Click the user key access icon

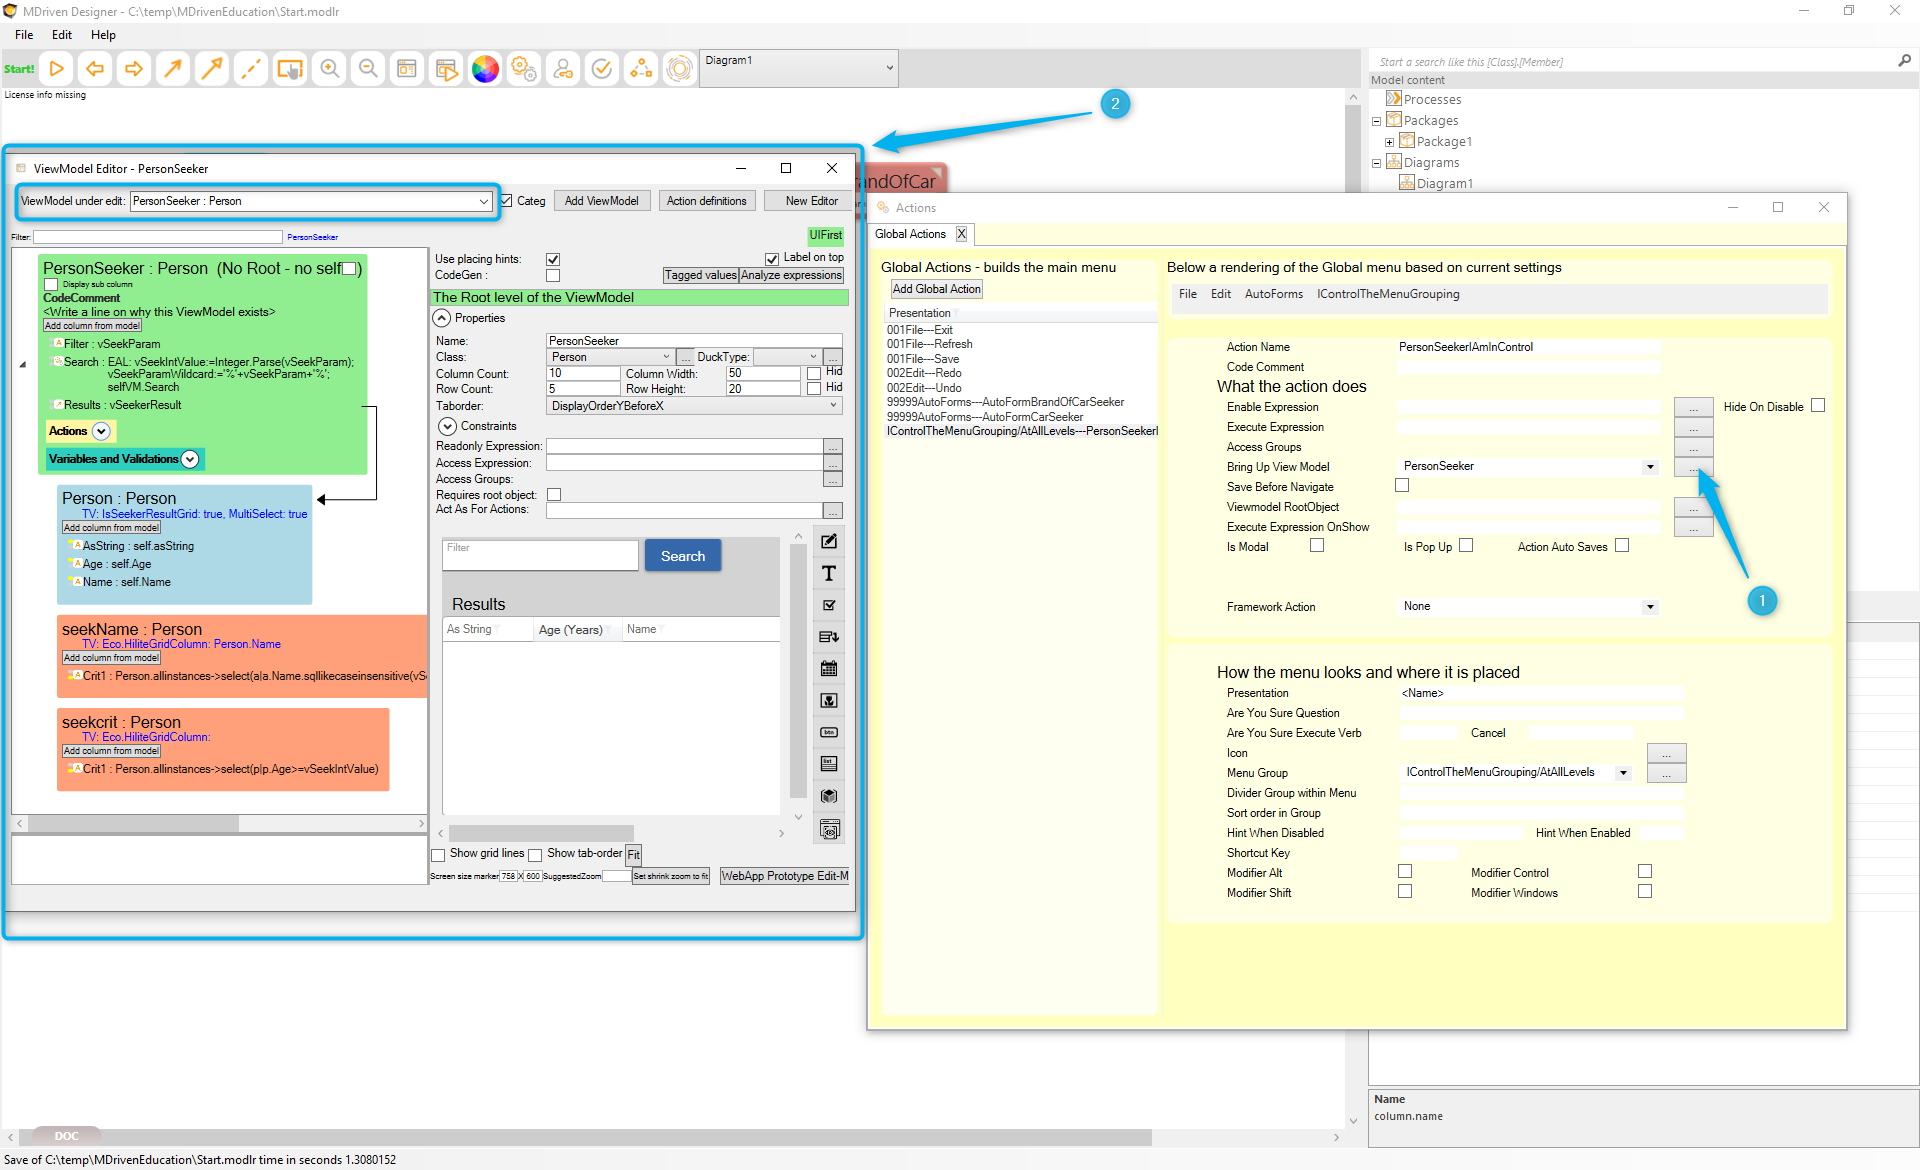coord(563,69)
